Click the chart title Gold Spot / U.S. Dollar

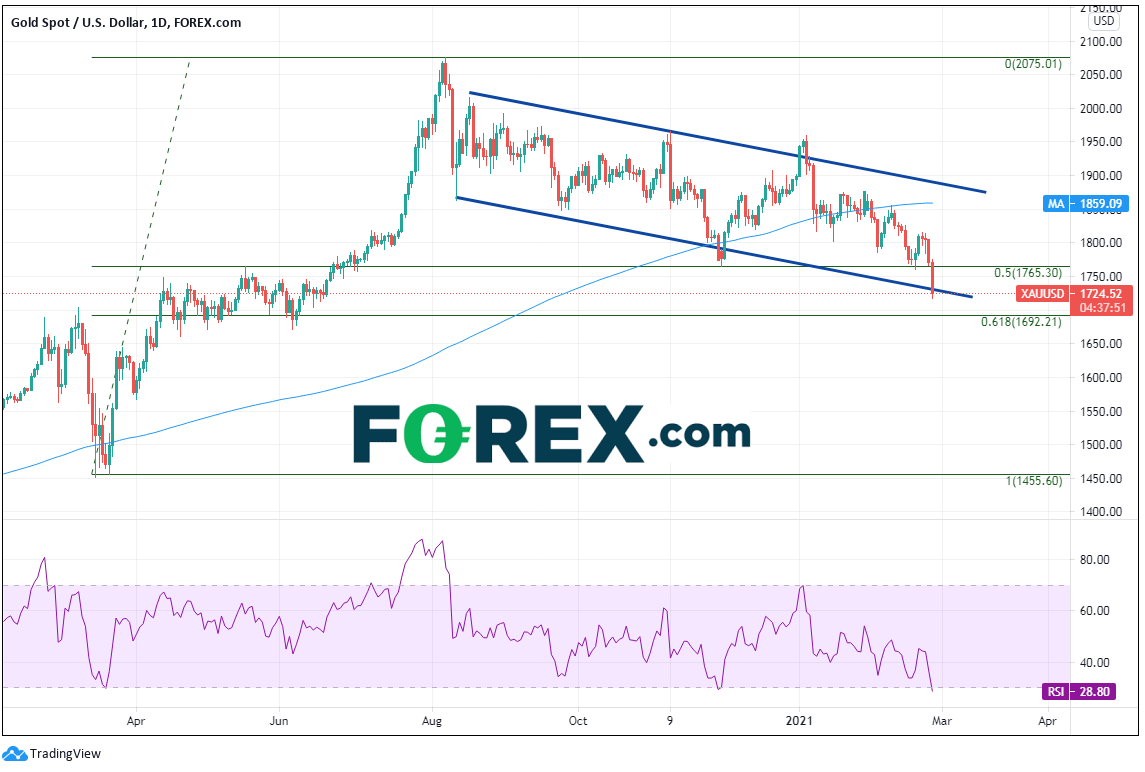coord(81,22)
